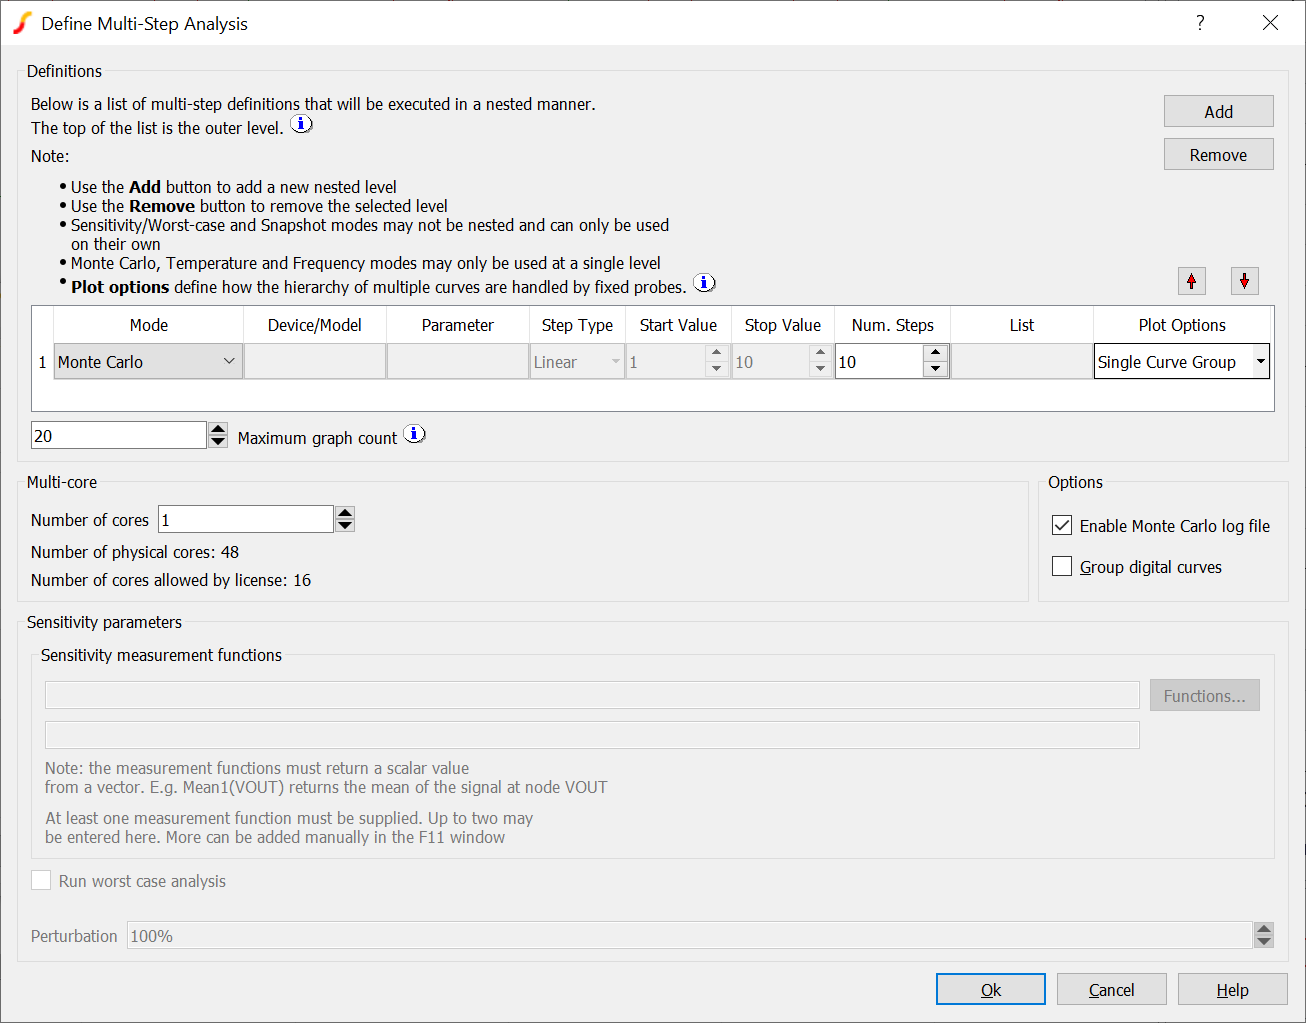The width and height of the screenshot is (1306, 1023).
Task: Click the red down arrow move button
Action: click(x=1244, y=281)
